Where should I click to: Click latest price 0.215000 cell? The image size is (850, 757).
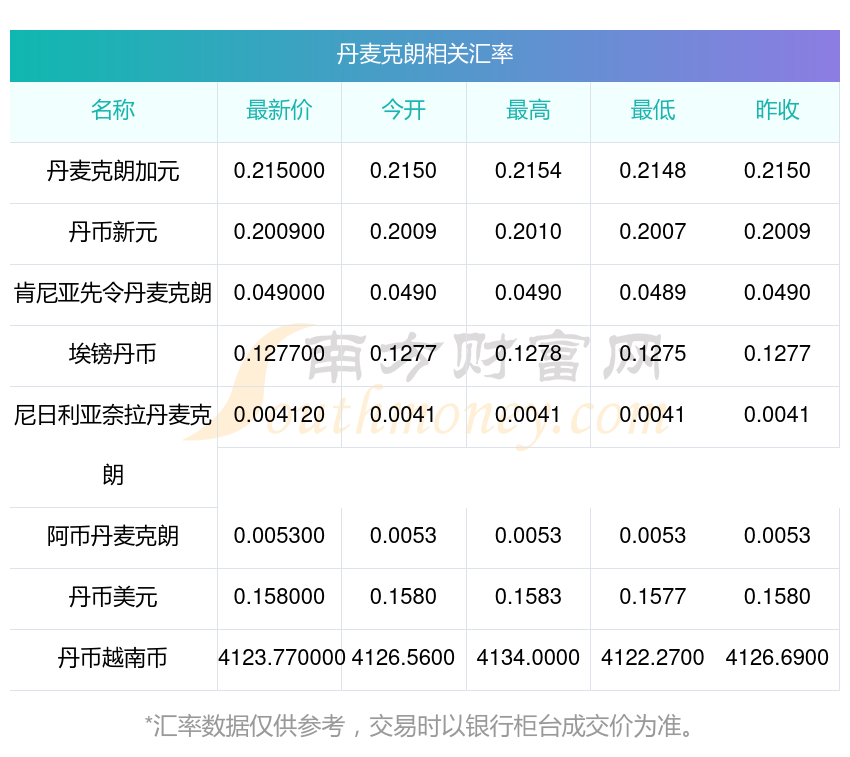(x=279, y=171)
